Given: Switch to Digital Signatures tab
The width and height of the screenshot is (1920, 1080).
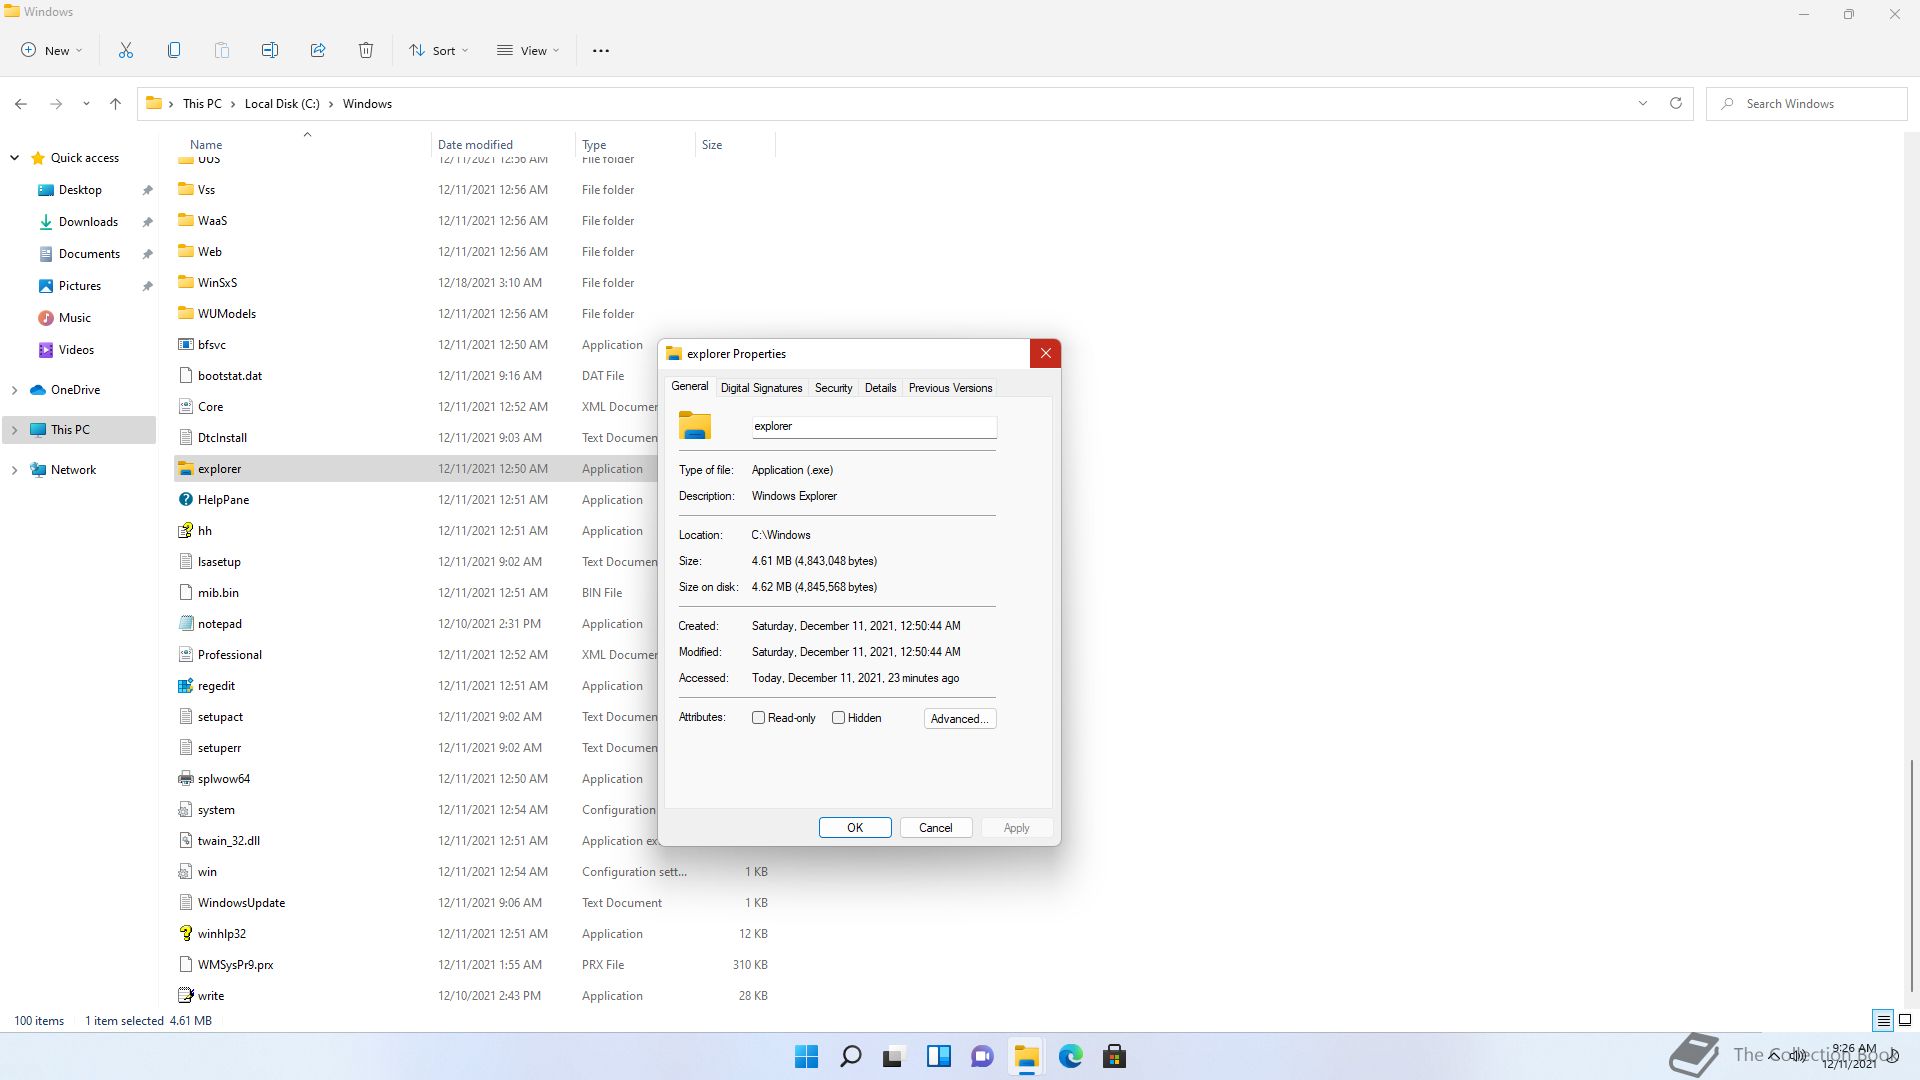Looking at the screenshot, I should point(761,388).
